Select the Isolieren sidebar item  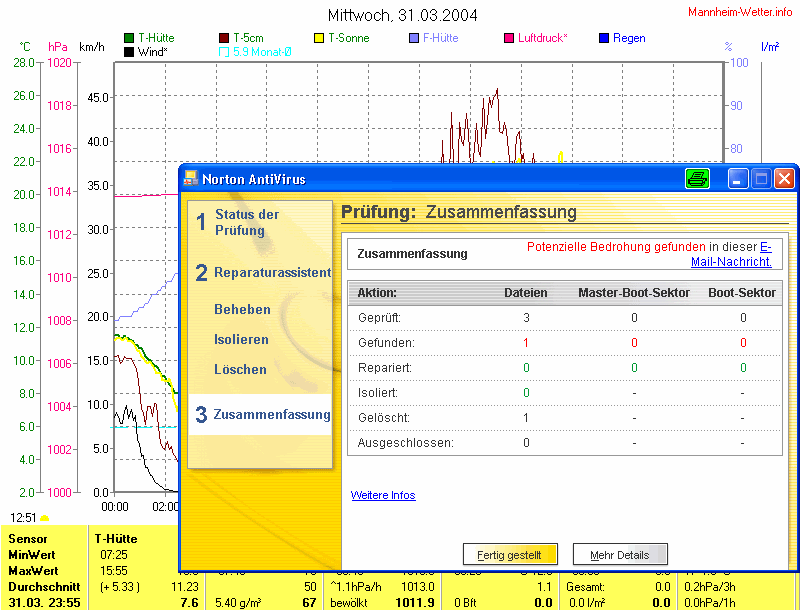point(241,339)
